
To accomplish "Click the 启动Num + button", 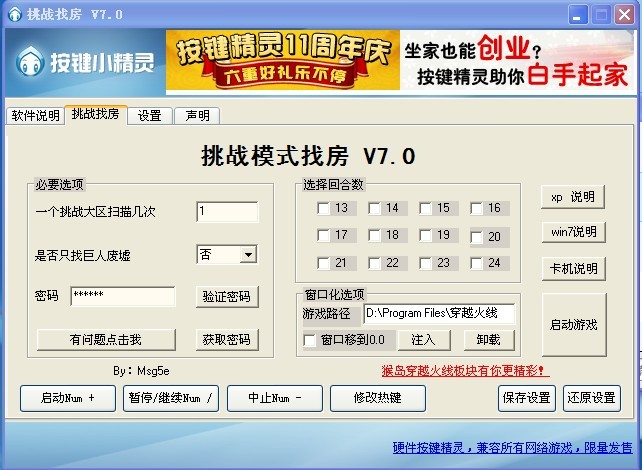I will (x=68, y=398).
